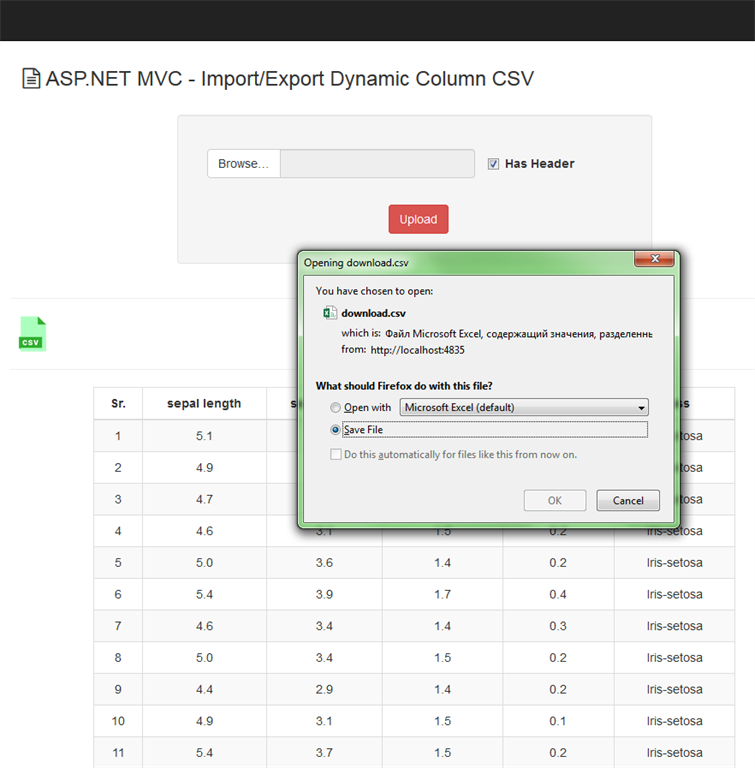Click the green CSV export icon

tap(33, 334)
